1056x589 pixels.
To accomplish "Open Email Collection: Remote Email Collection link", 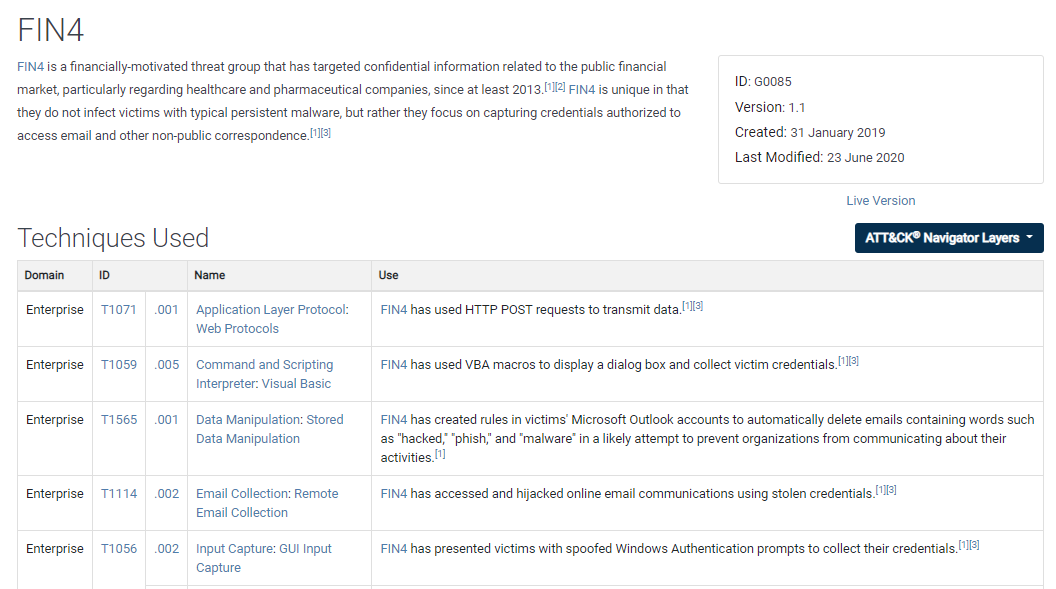I will (267, 504).
